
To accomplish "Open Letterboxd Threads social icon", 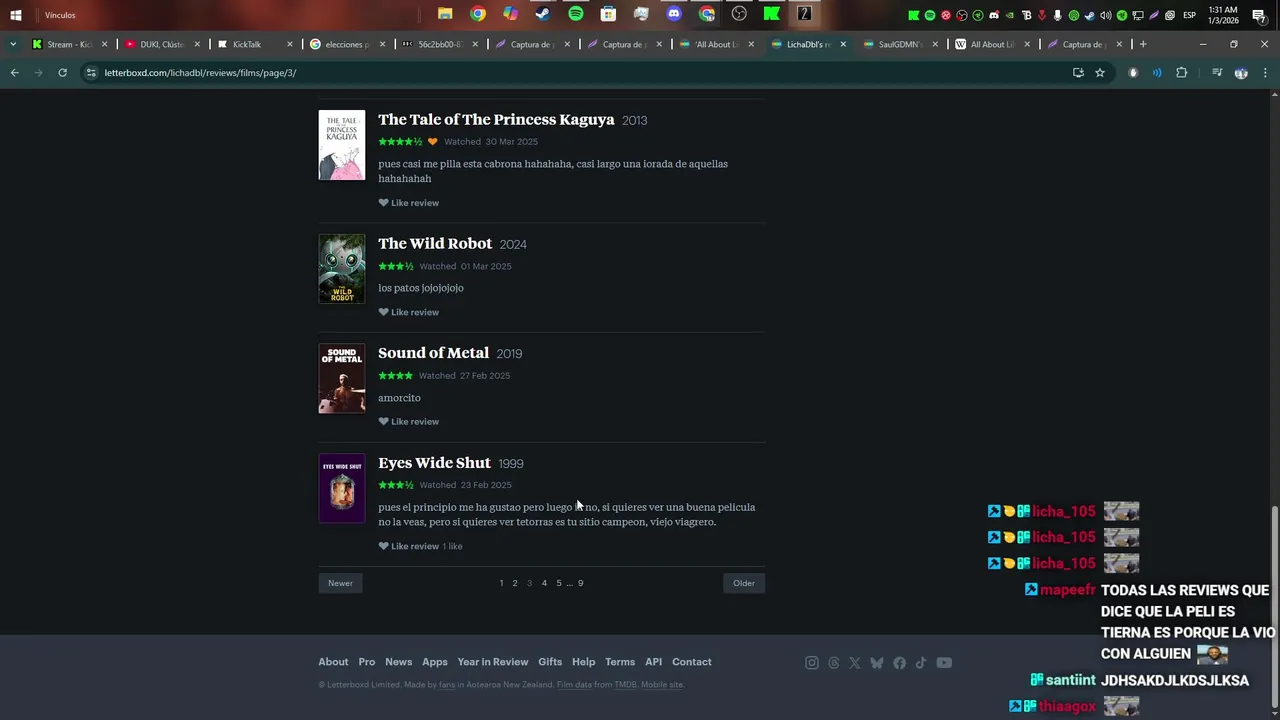I will point(834,663).
